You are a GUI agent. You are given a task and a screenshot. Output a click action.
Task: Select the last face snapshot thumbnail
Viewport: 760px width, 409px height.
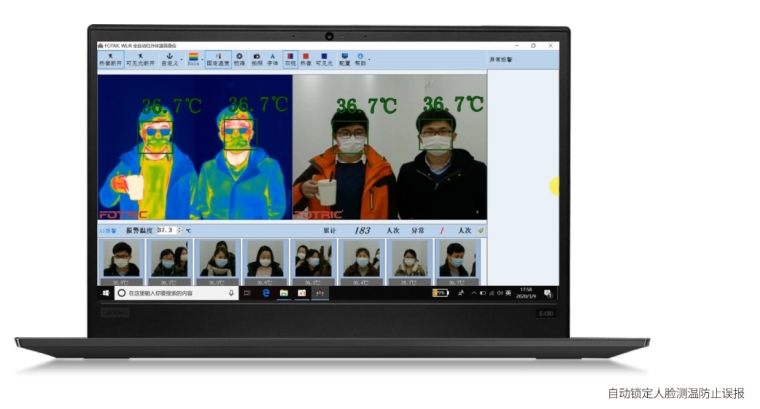tap(456, 260)
